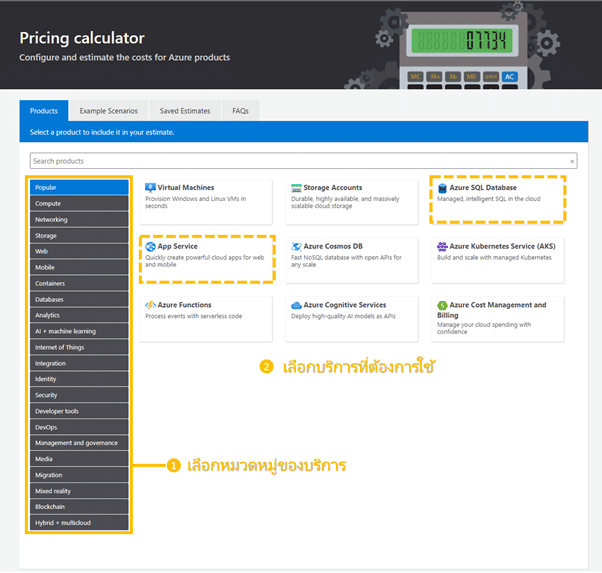Click the Azure Cosmos DB icon
Screen dimensions: 602x573
(296, 247)
